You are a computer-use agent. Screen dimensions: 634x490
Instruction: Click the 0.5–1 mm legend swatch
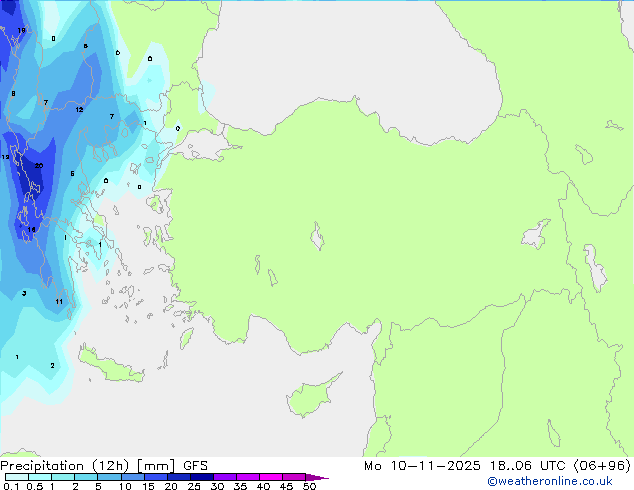point(40,477)
